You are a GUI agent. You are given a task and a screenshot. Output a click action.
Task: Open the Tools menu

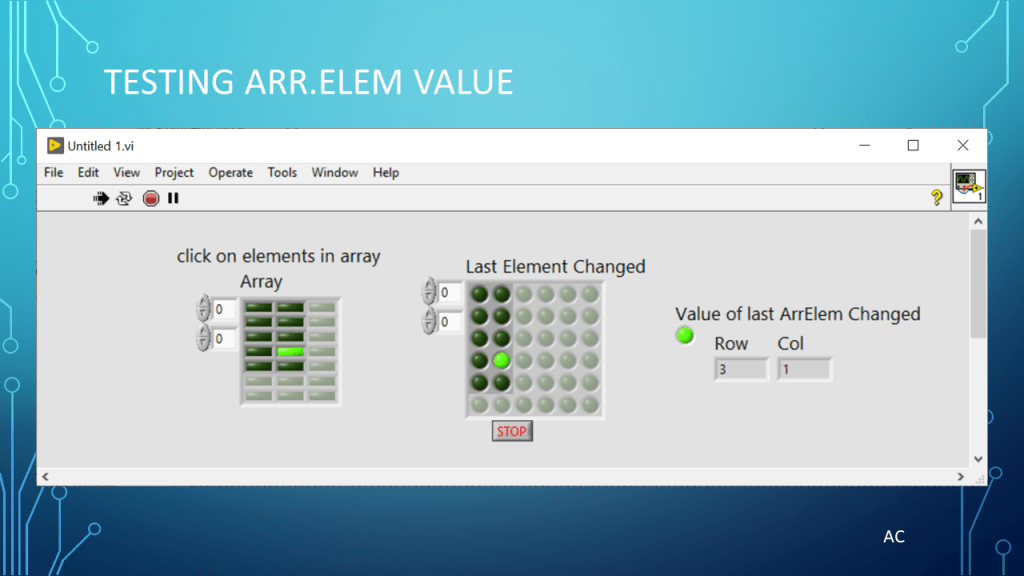point(282,173)
